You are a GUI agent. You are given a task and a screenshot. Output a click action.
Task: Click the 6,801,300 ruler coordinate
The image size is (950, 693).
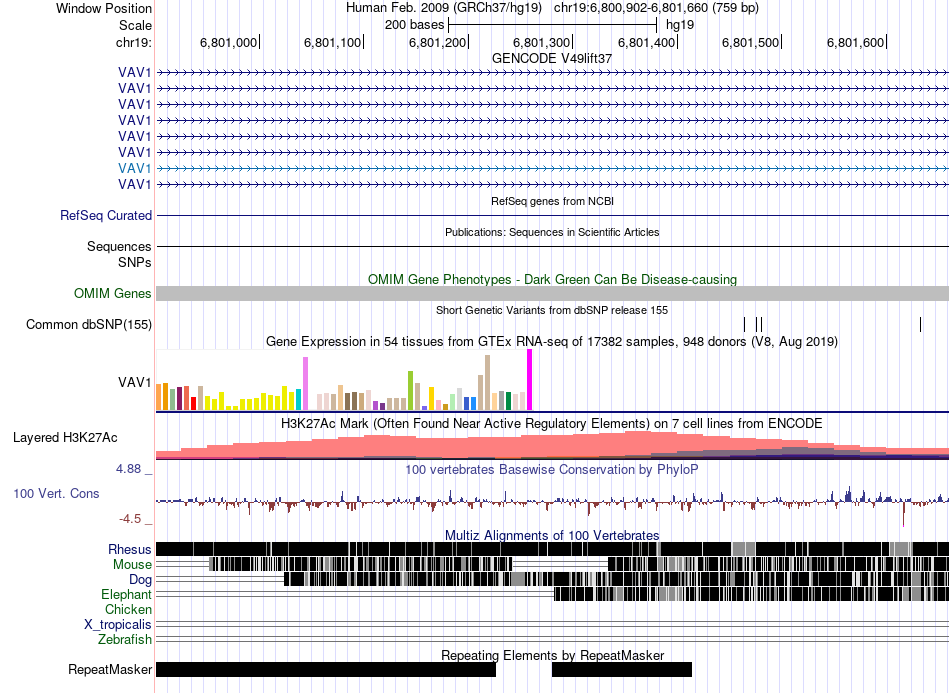(x=542, y=42)
